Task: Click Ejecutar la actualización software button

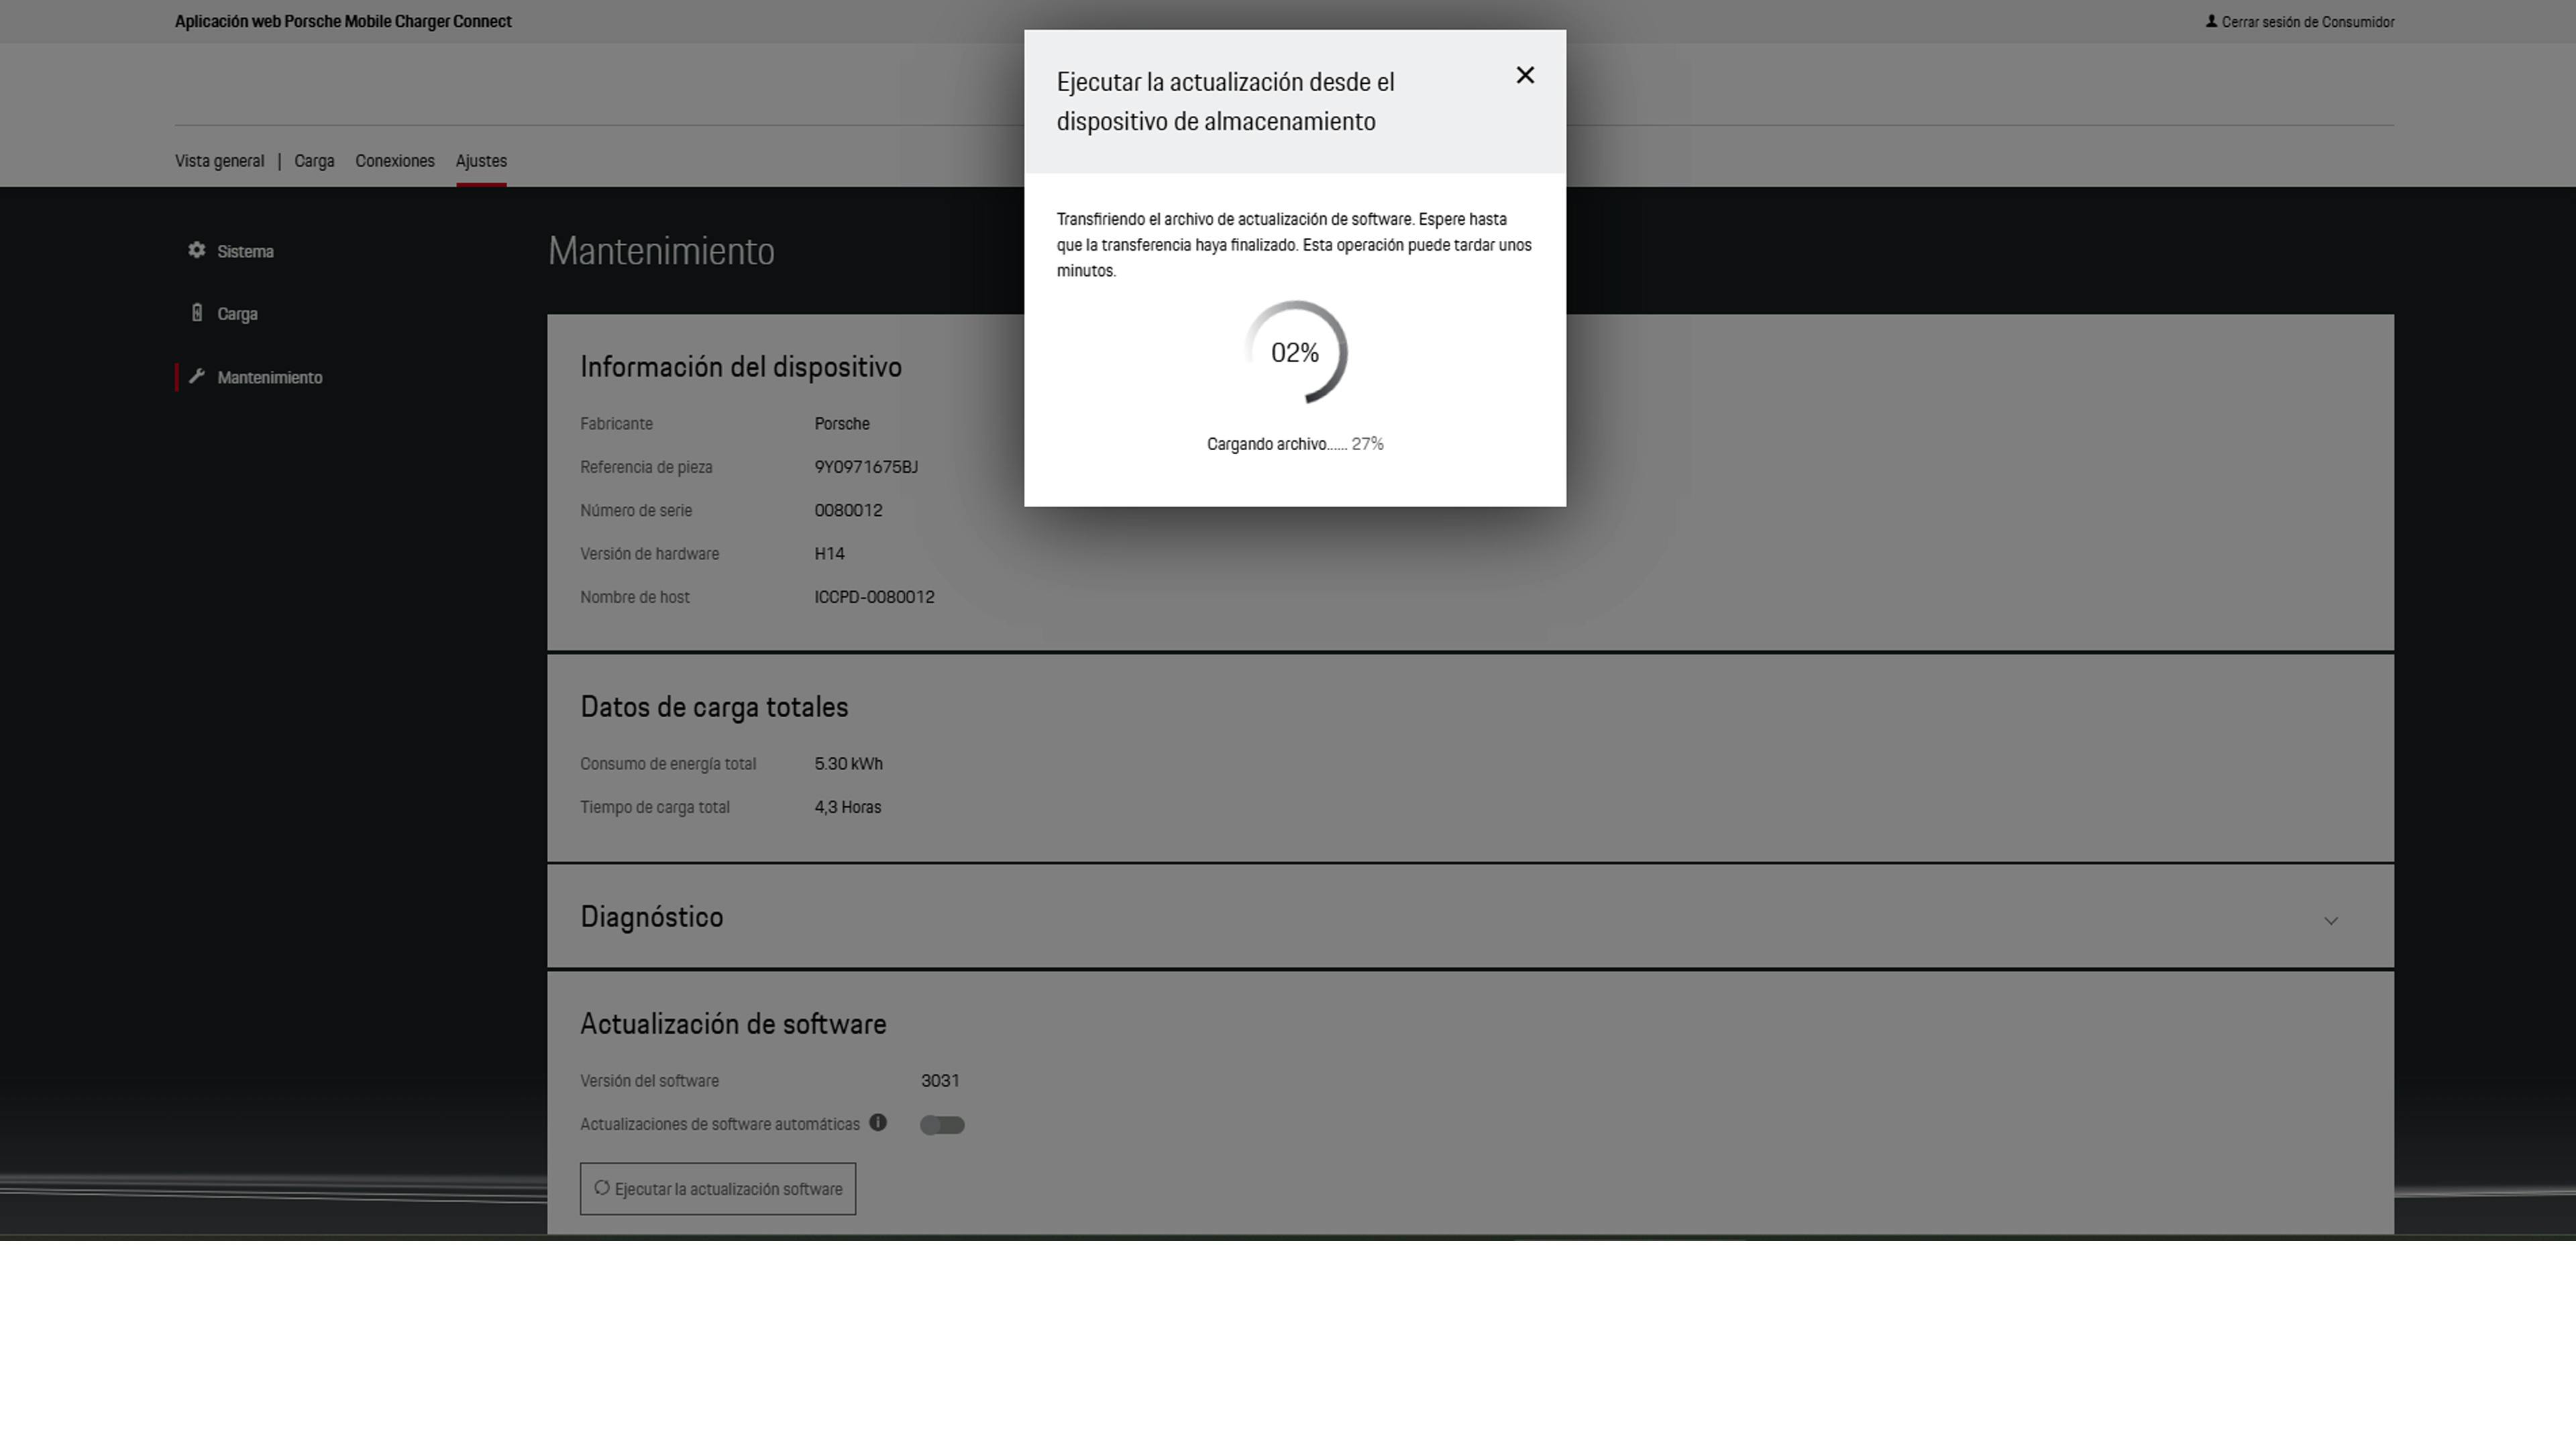Action: [x=718, y=1189]
